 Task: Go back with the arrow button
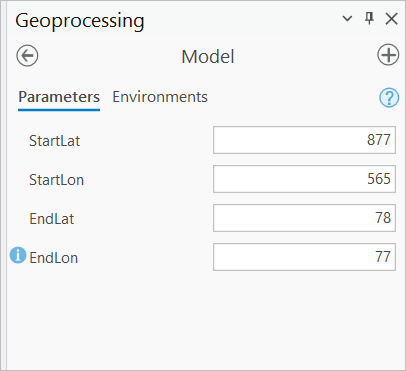click(27, 56)
